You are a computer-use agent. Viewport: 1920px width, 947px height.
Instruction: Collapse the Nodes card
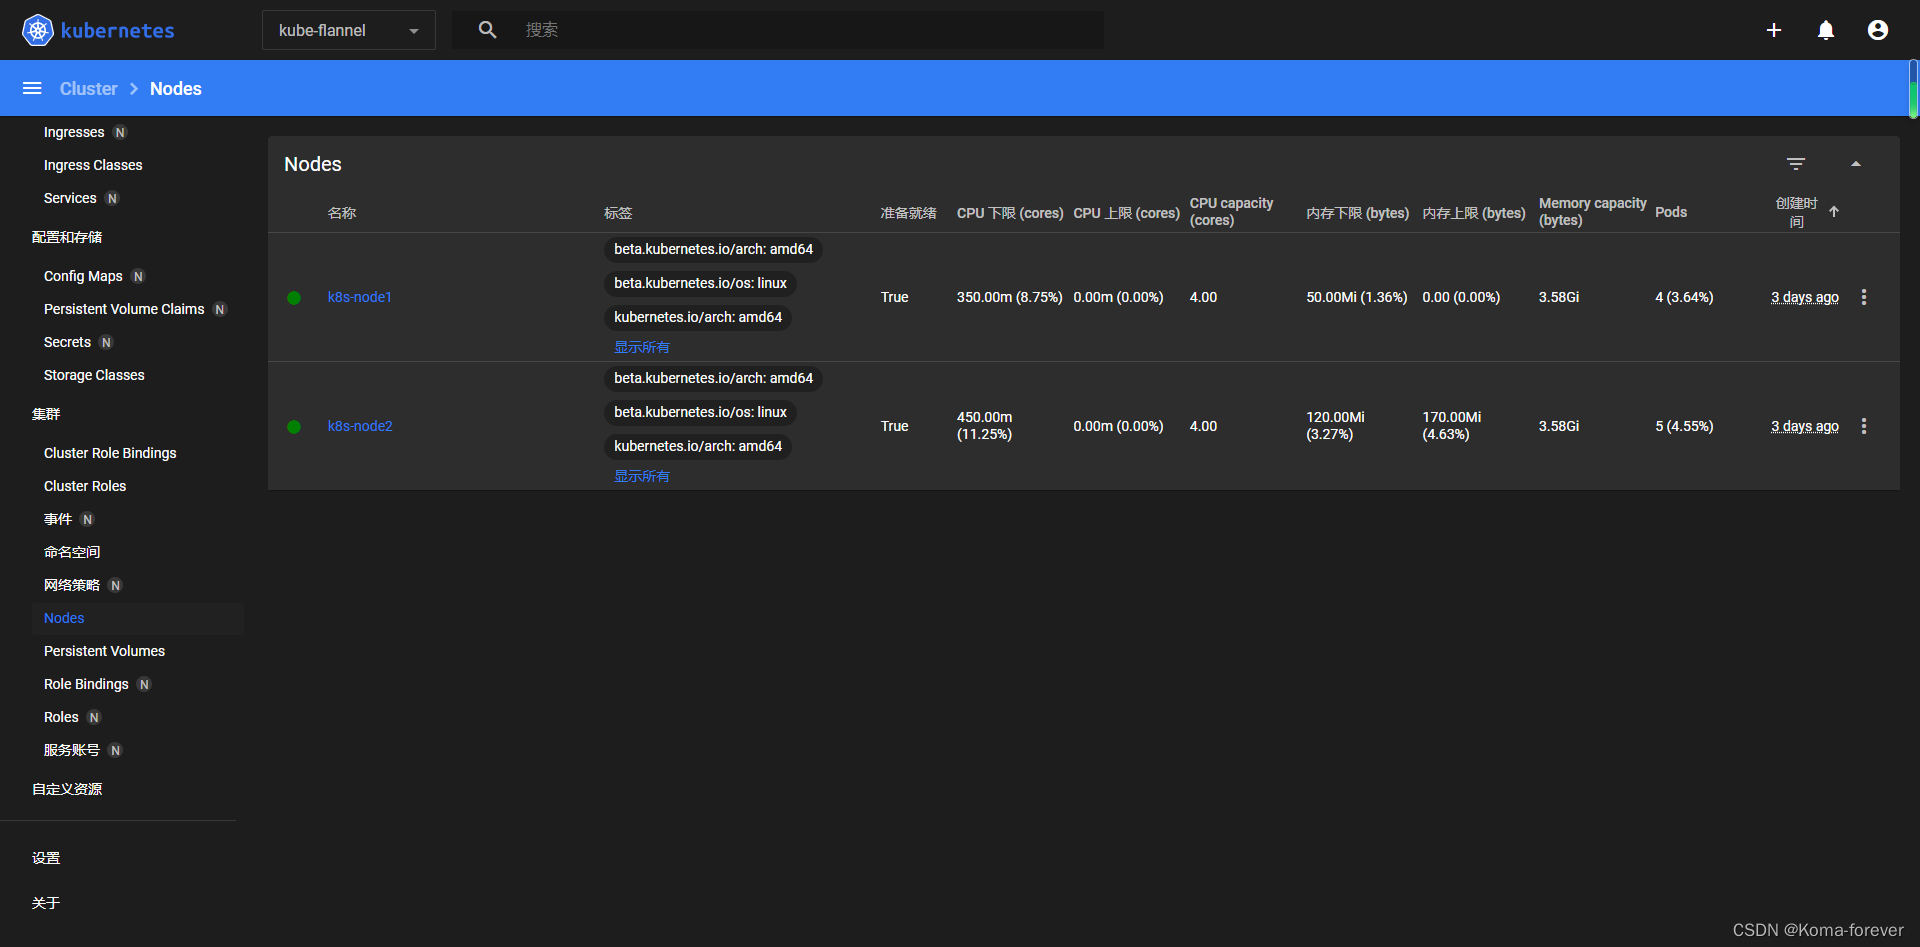[1856, 164]
